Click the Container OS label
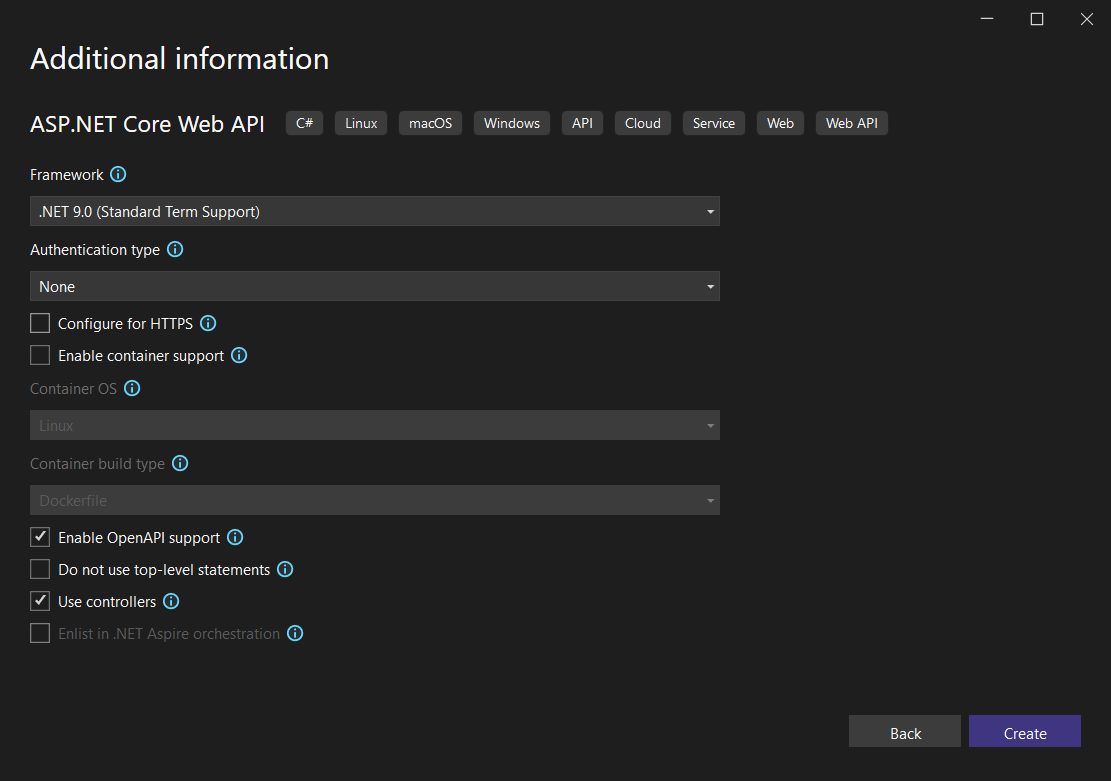The image size is (1111, 781). click(x=73, y=389)
